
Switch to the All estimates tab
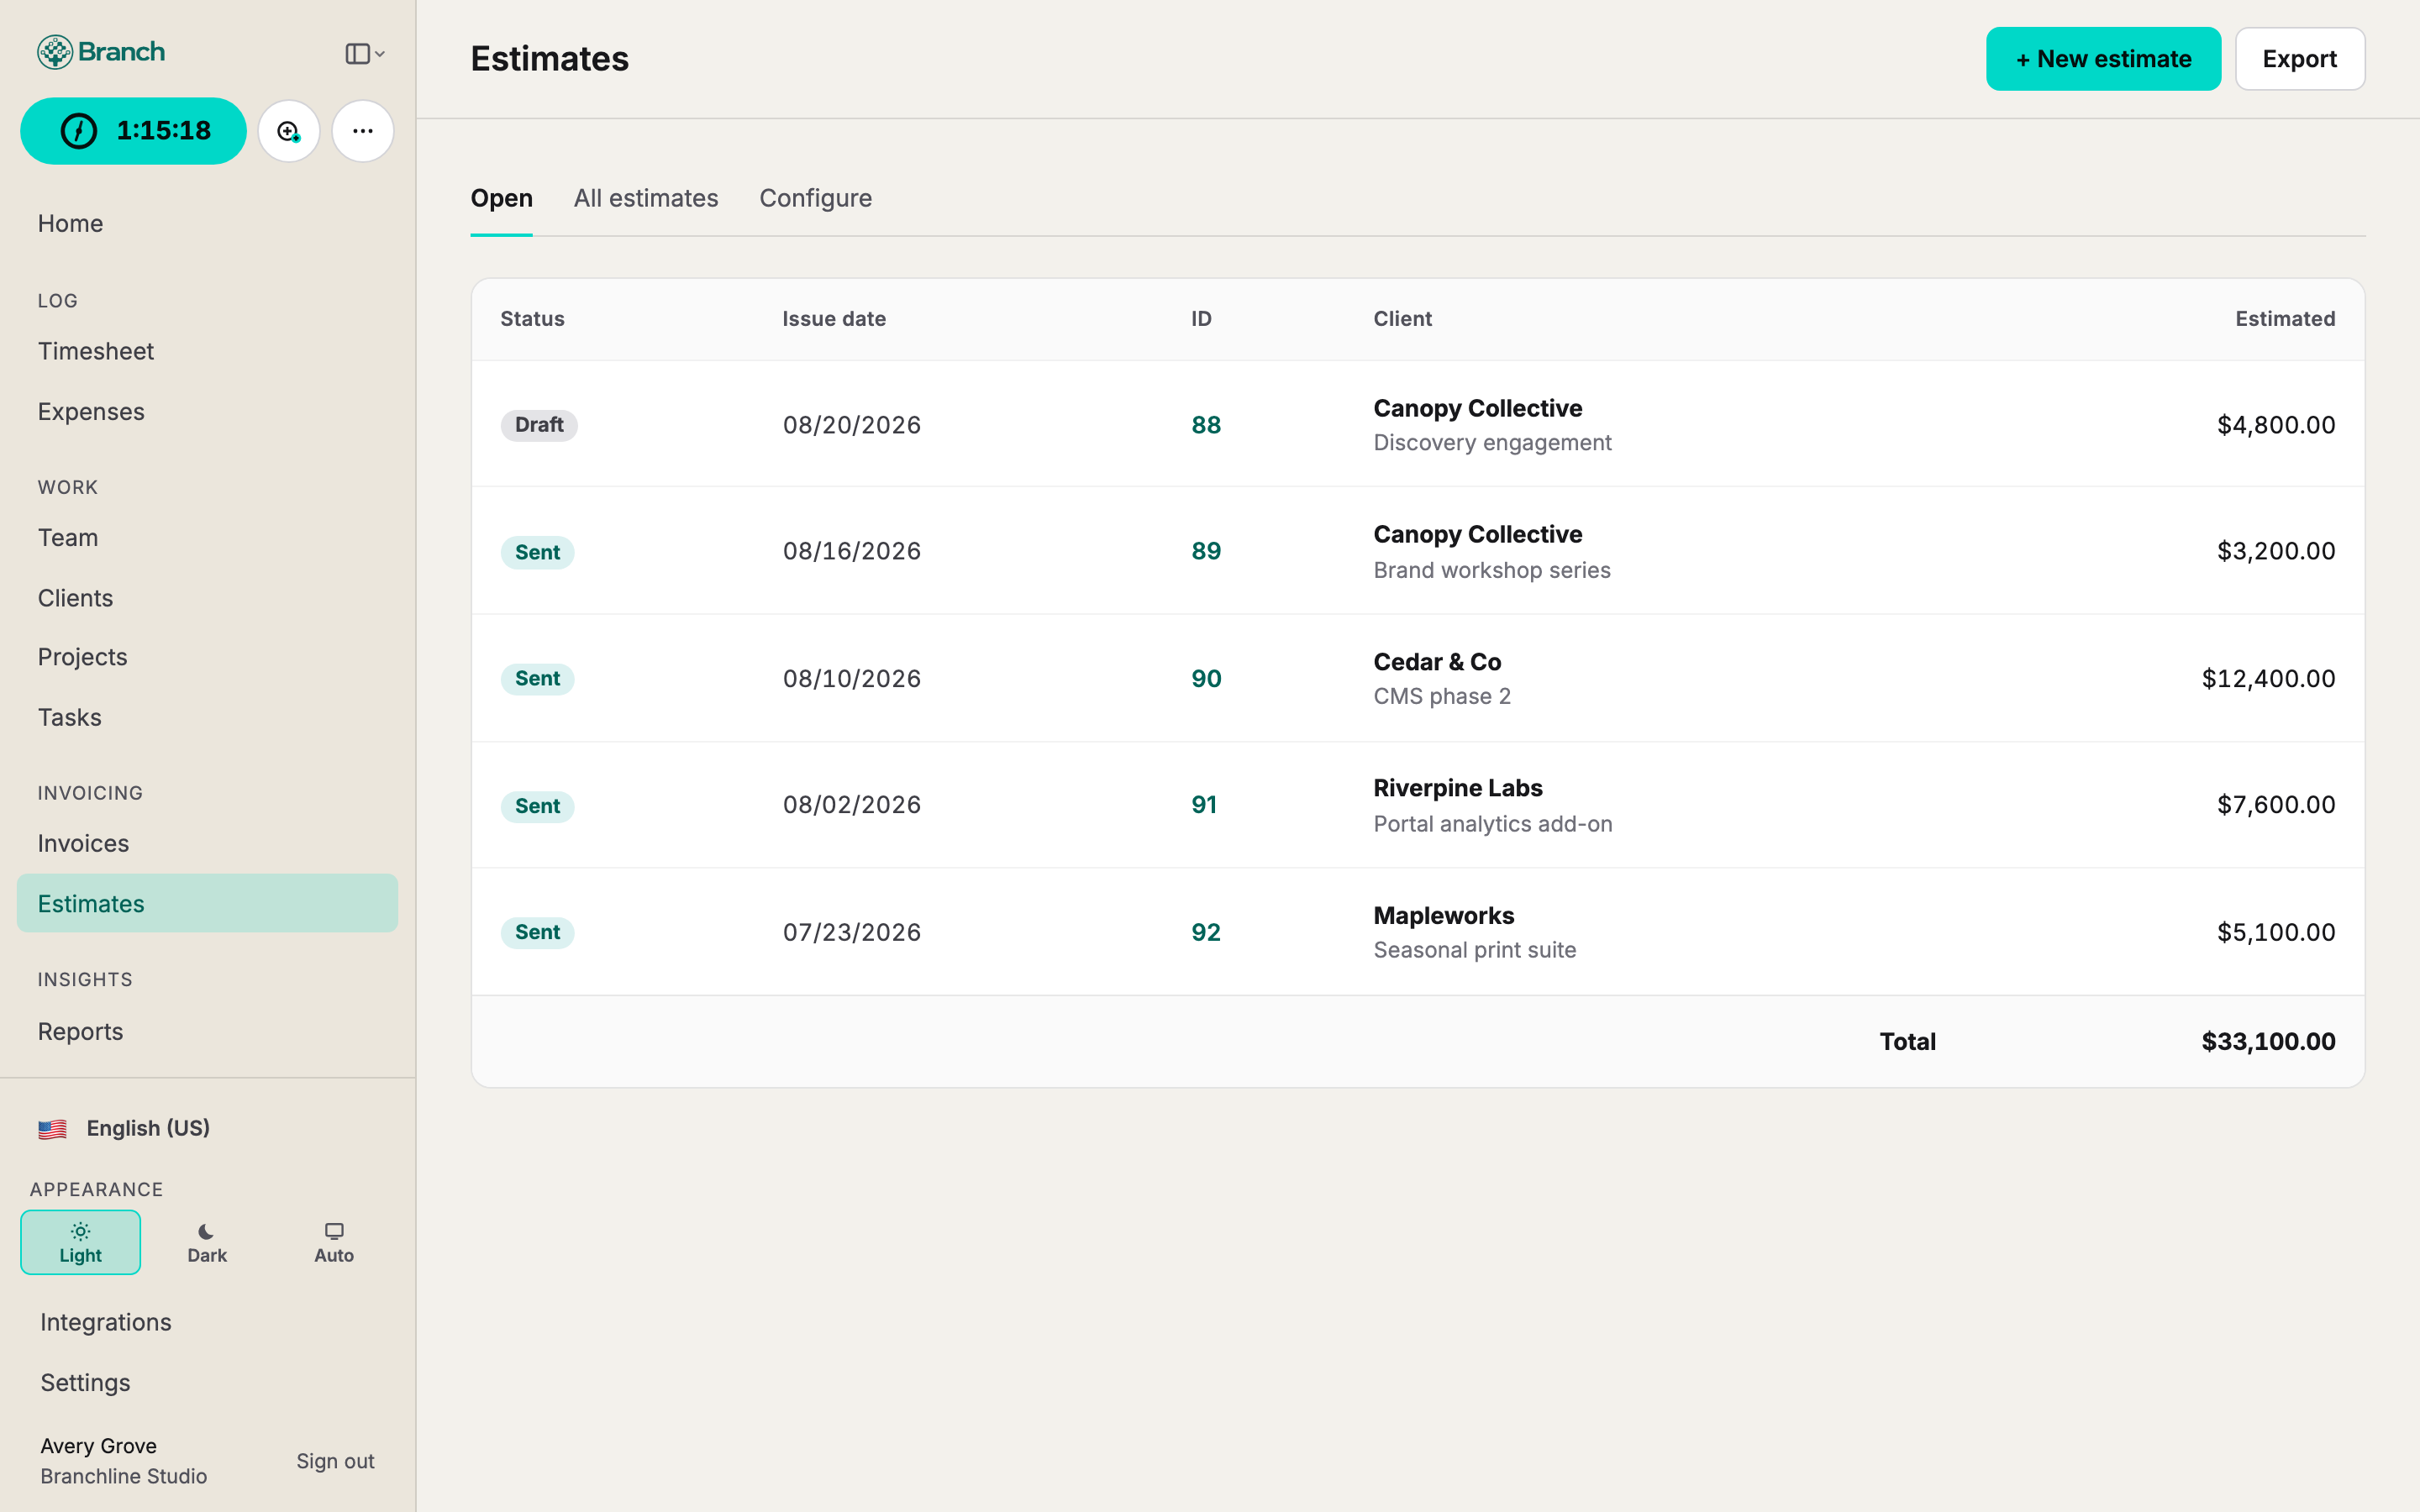[646, 198]
